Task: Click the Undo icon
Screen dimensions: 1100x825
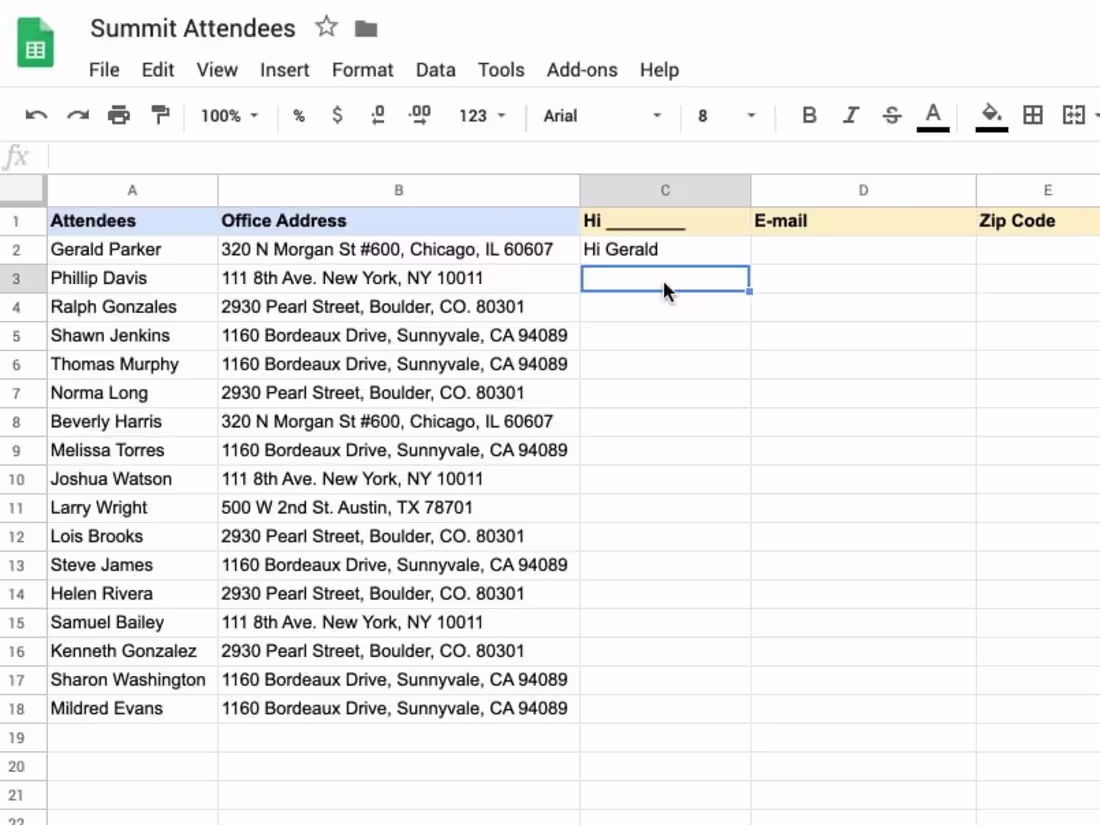Action: click(x=37, y=115)
